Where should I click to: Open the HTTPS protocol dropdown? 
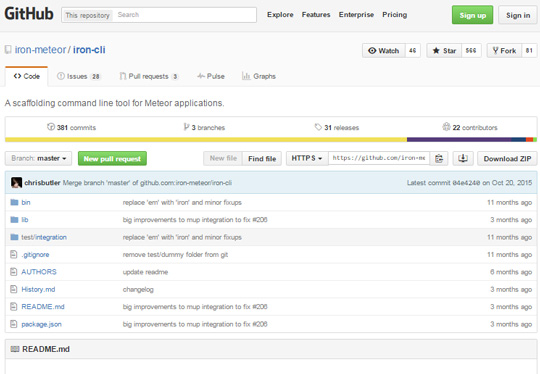[307, 158]
